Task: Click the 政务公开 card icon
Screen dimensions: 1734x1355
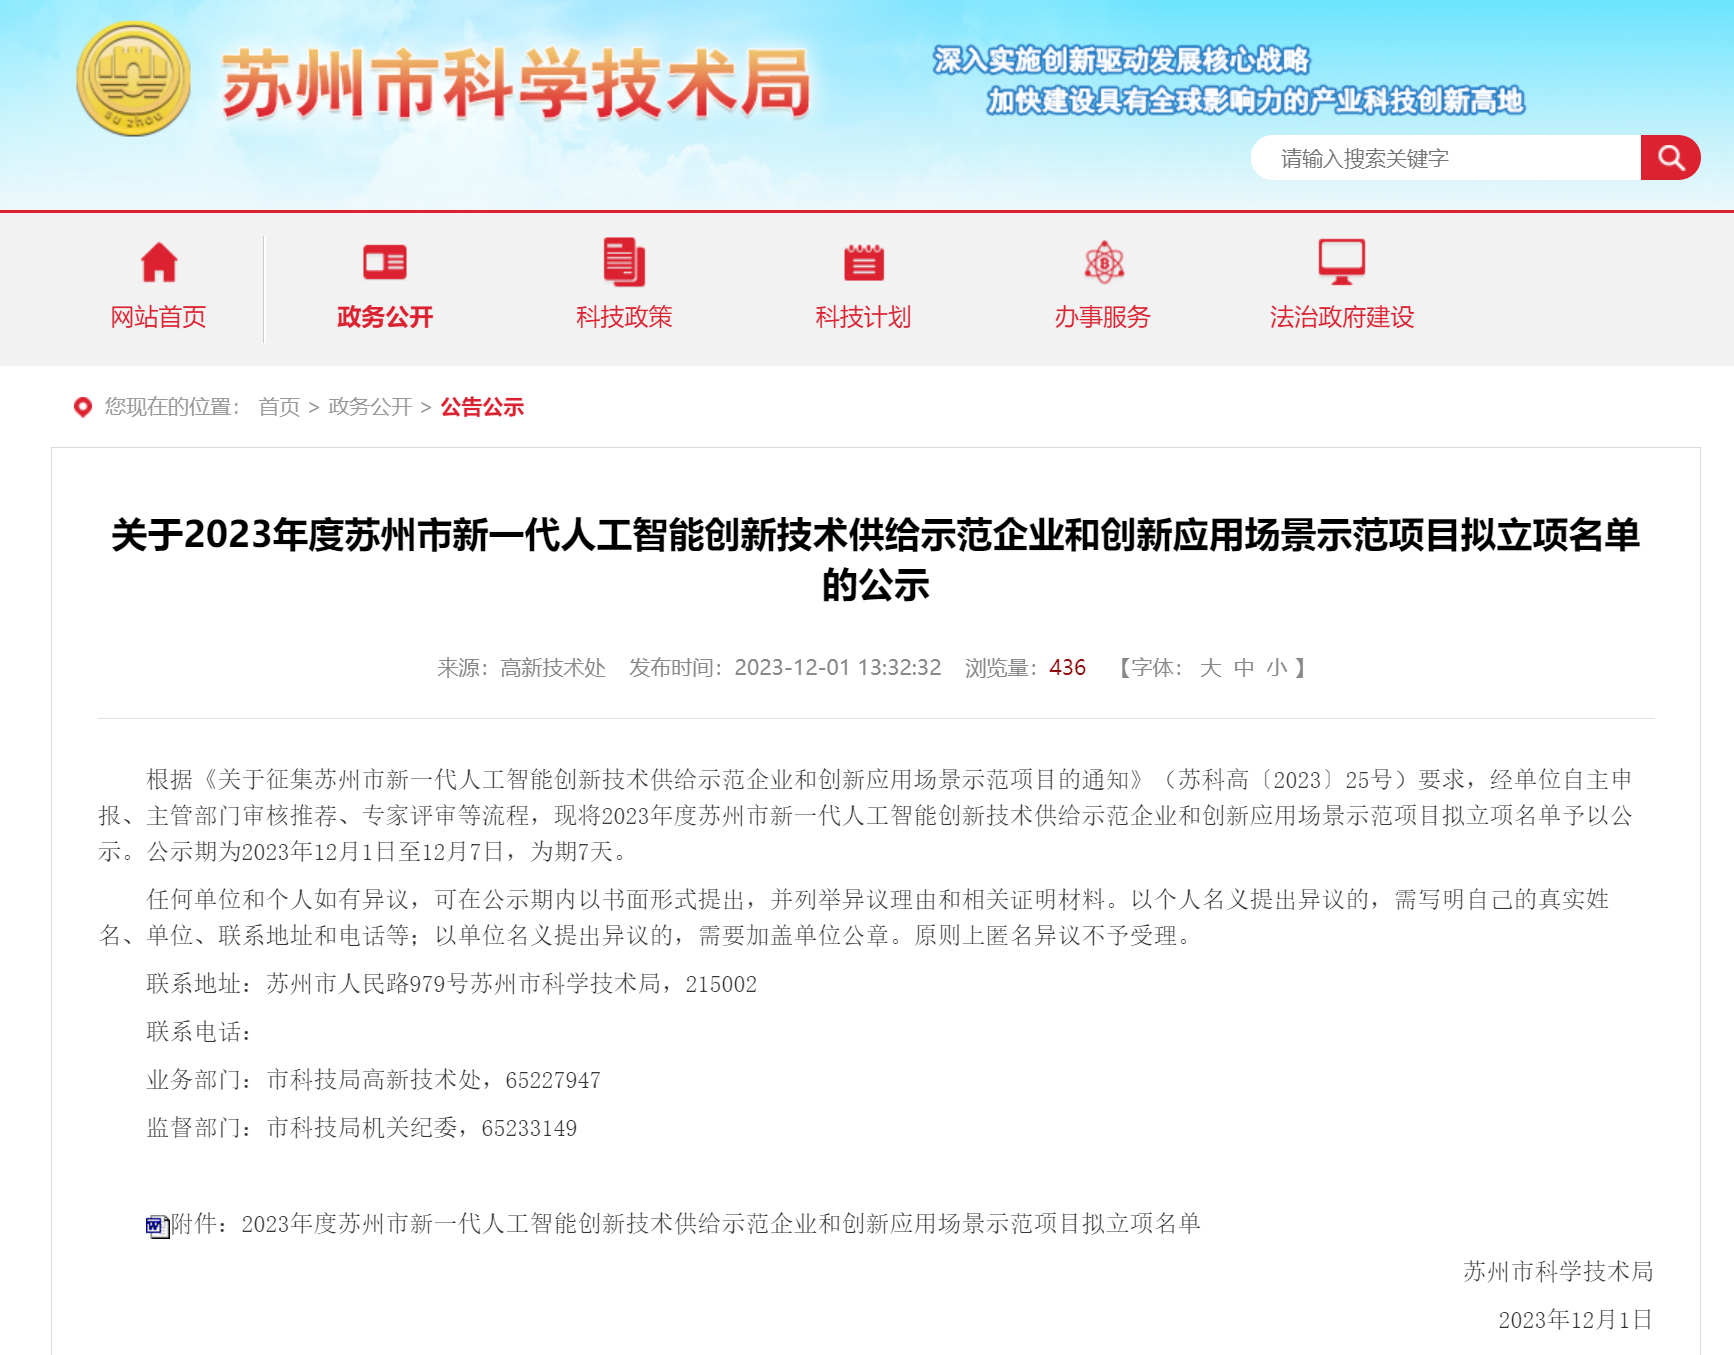Action: coord(384,263)
